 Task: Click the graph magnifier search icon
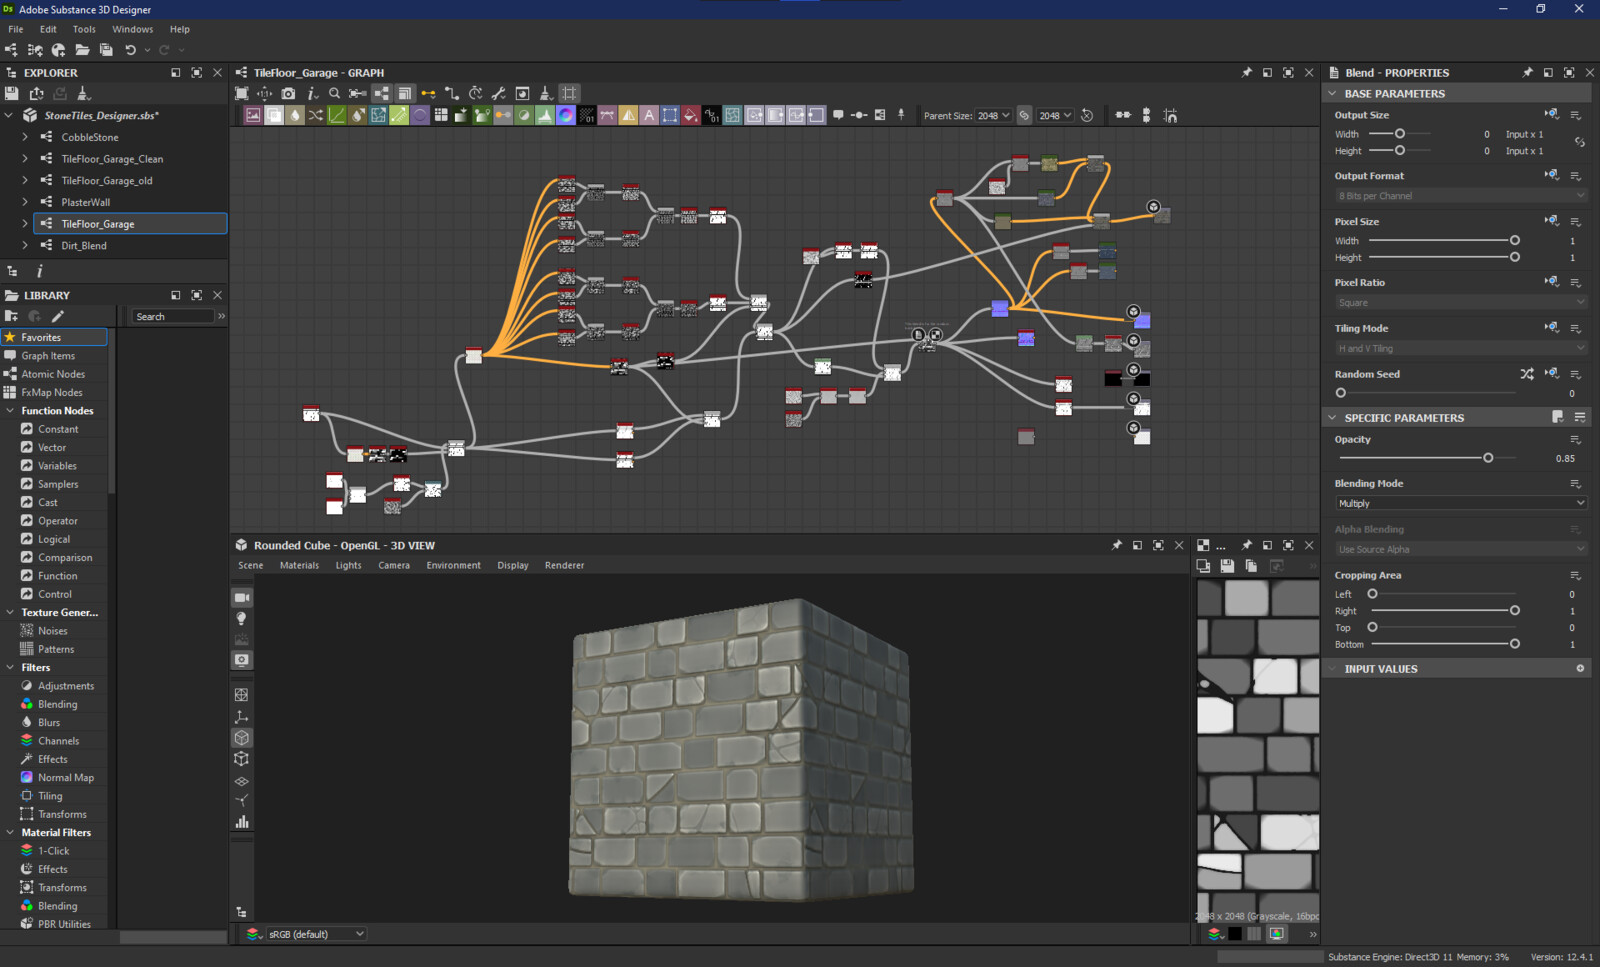pos(335,93)
